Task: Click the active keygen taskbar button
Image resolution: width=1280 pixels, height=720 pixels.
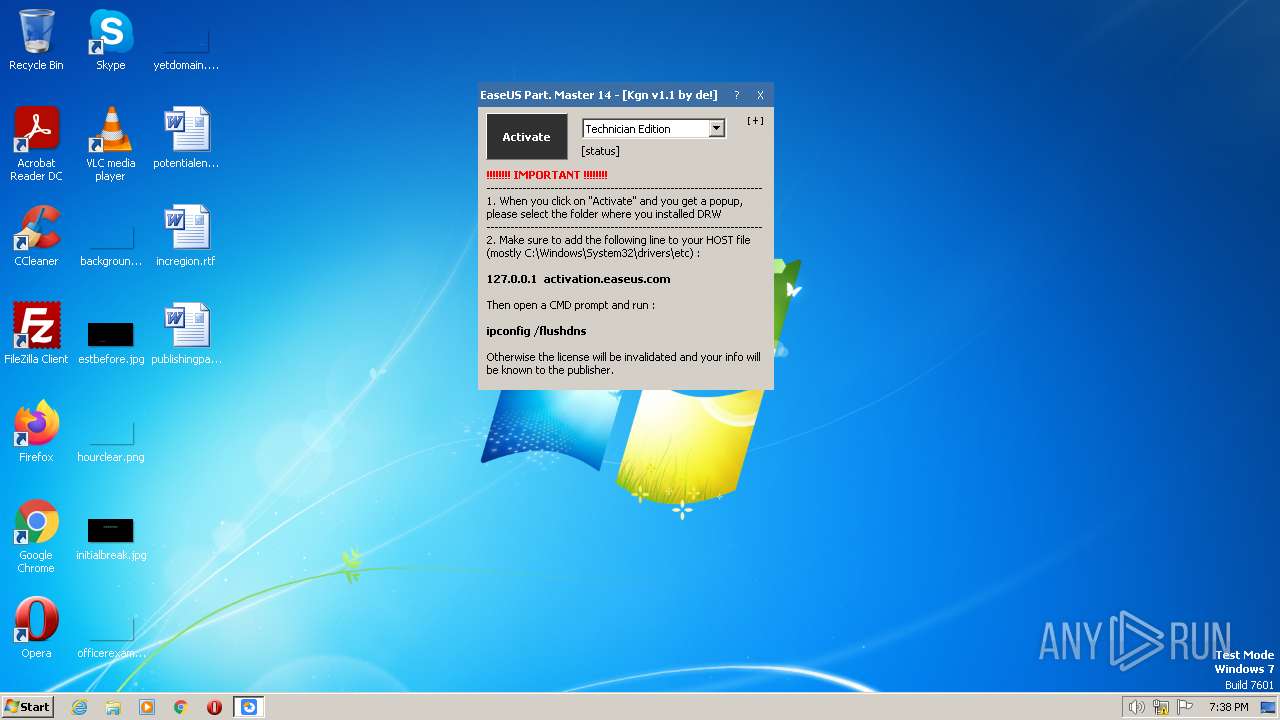Action: [x=249, y=707]
